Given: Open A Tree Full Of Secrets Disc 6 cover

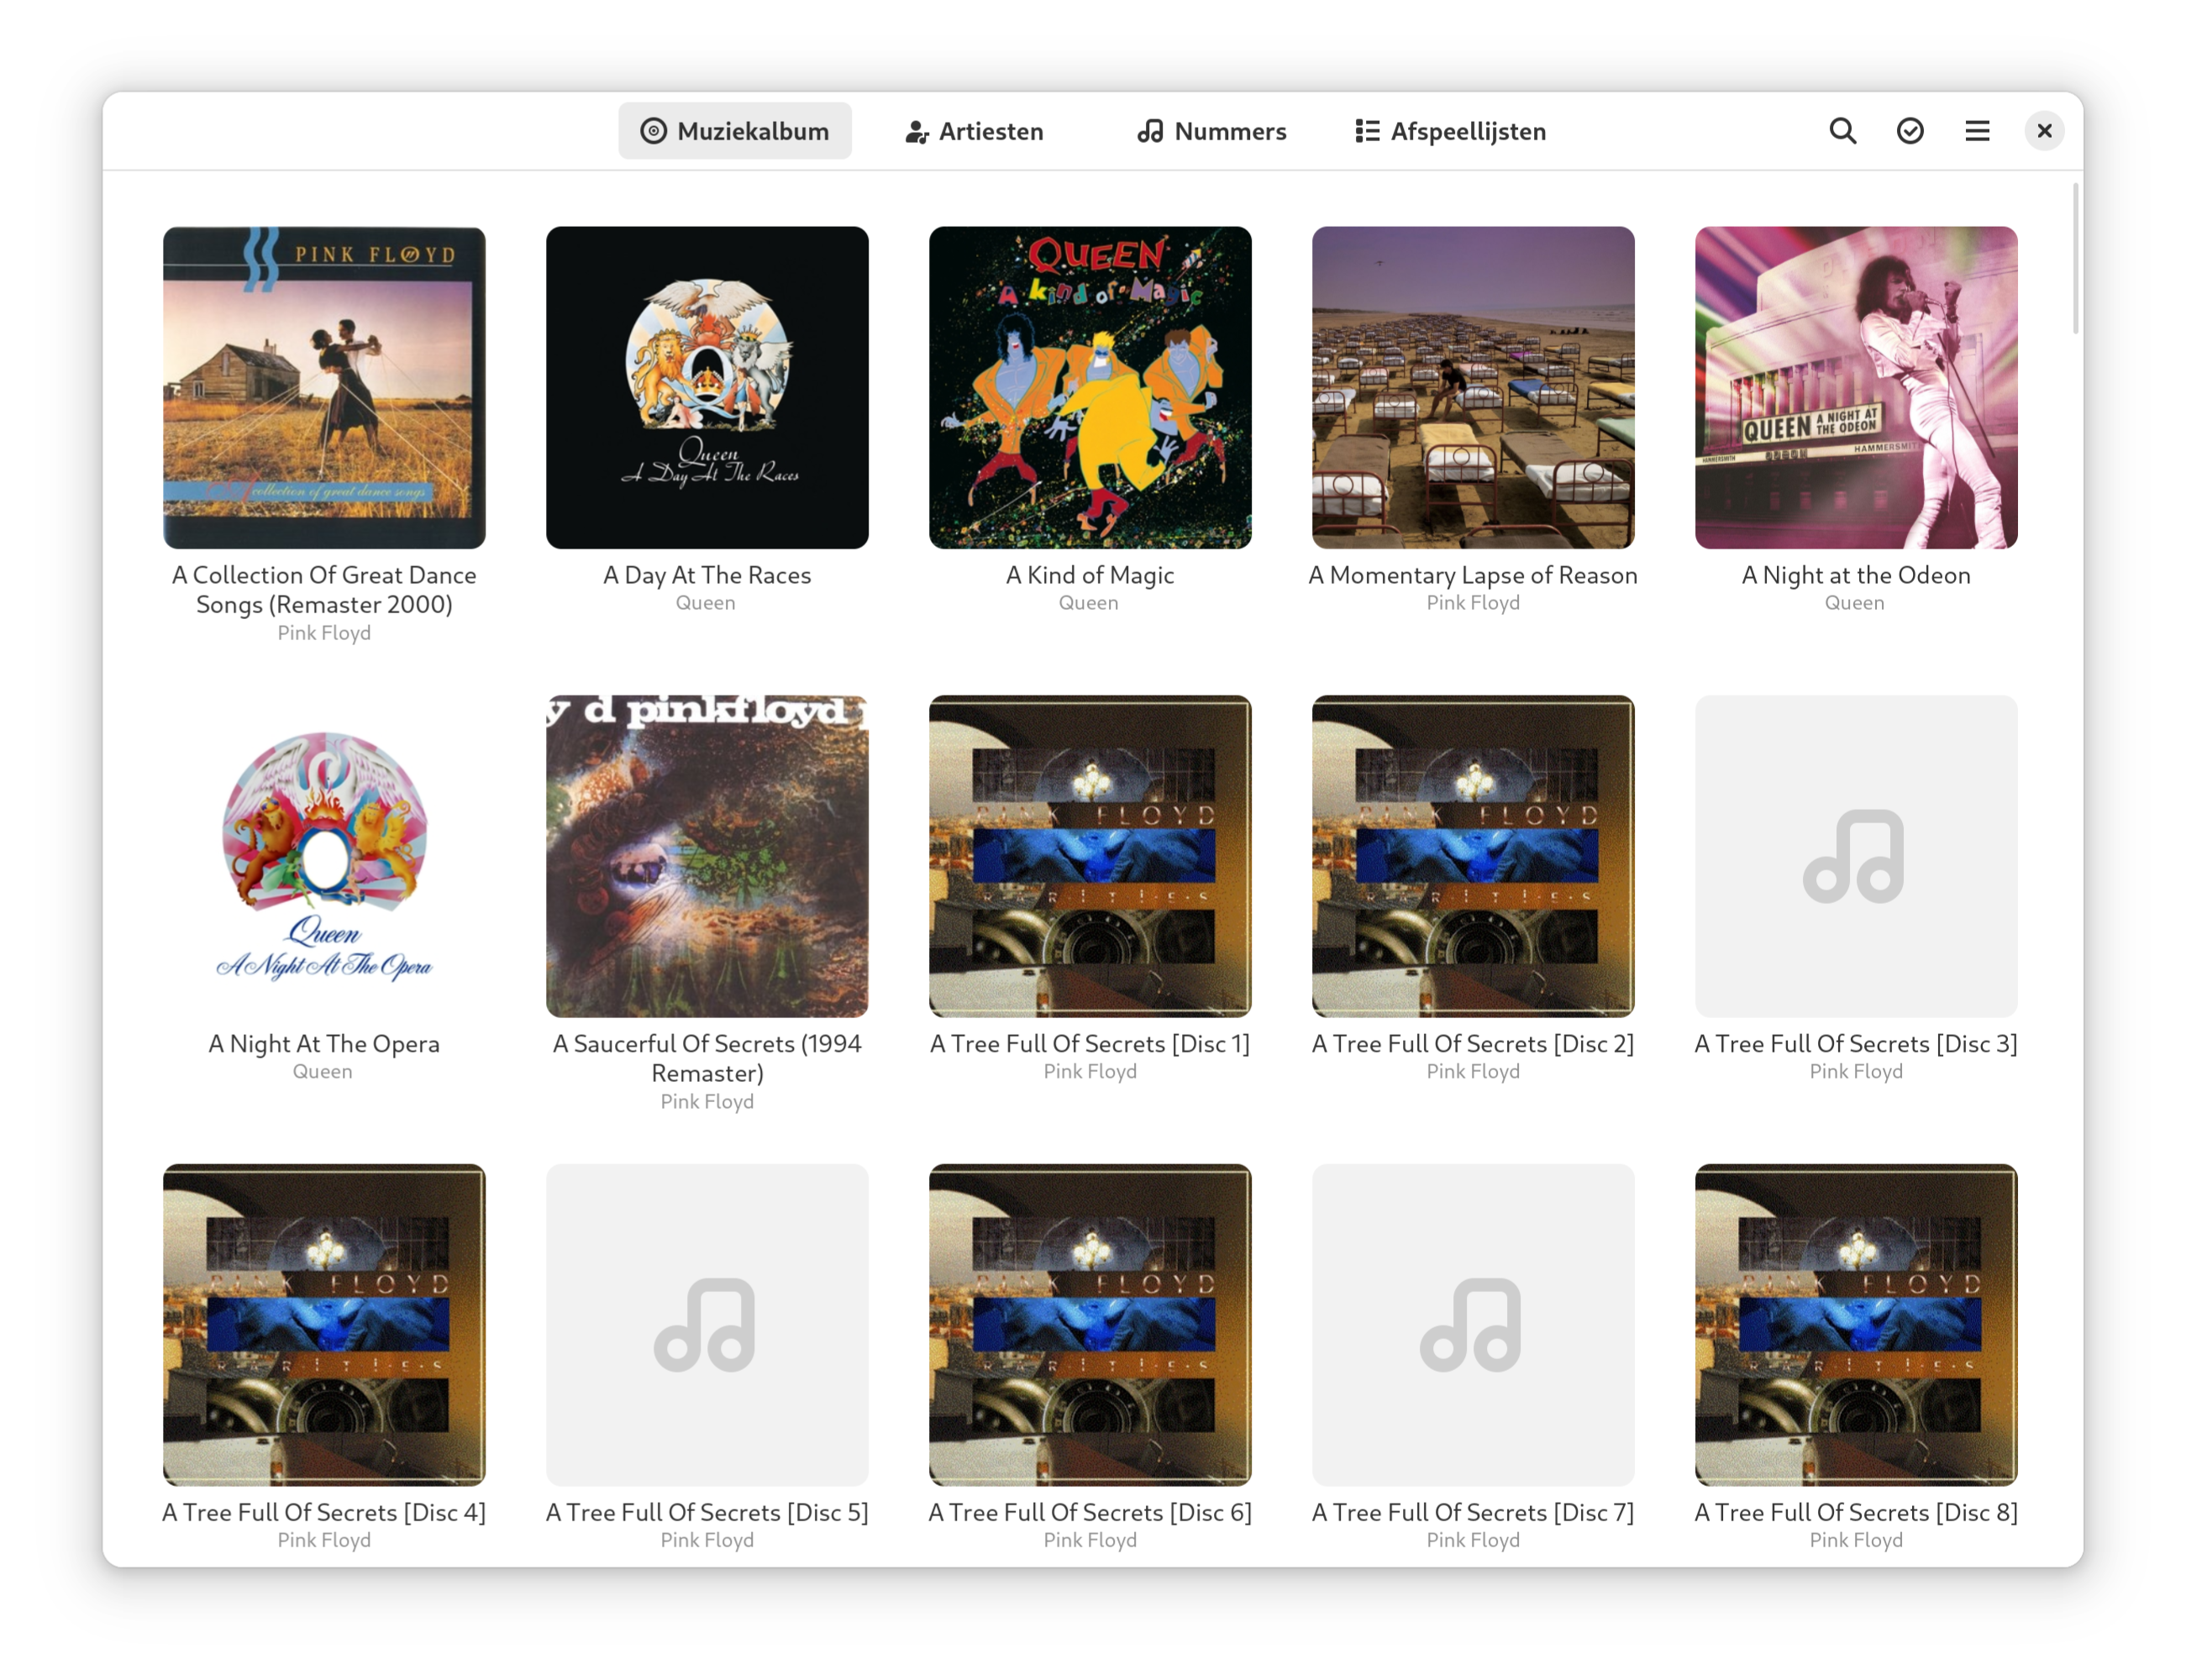Looking at the screenshot, I should tap(1089, 1324).
